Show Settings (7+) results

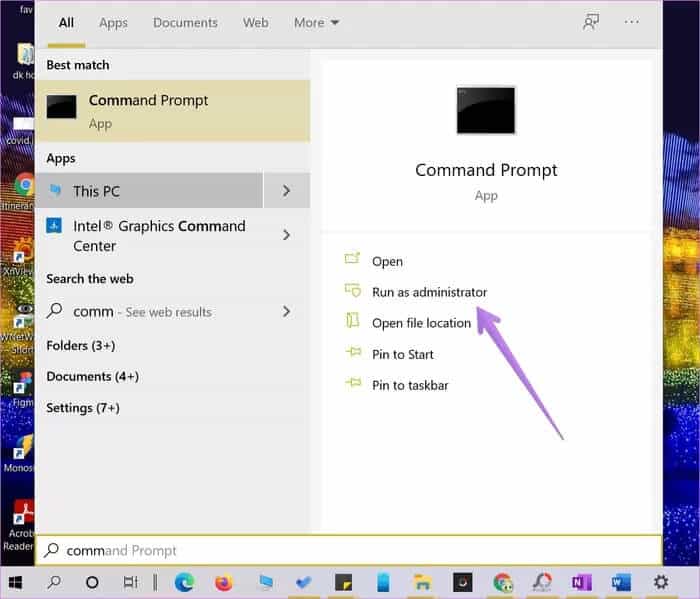83,408
